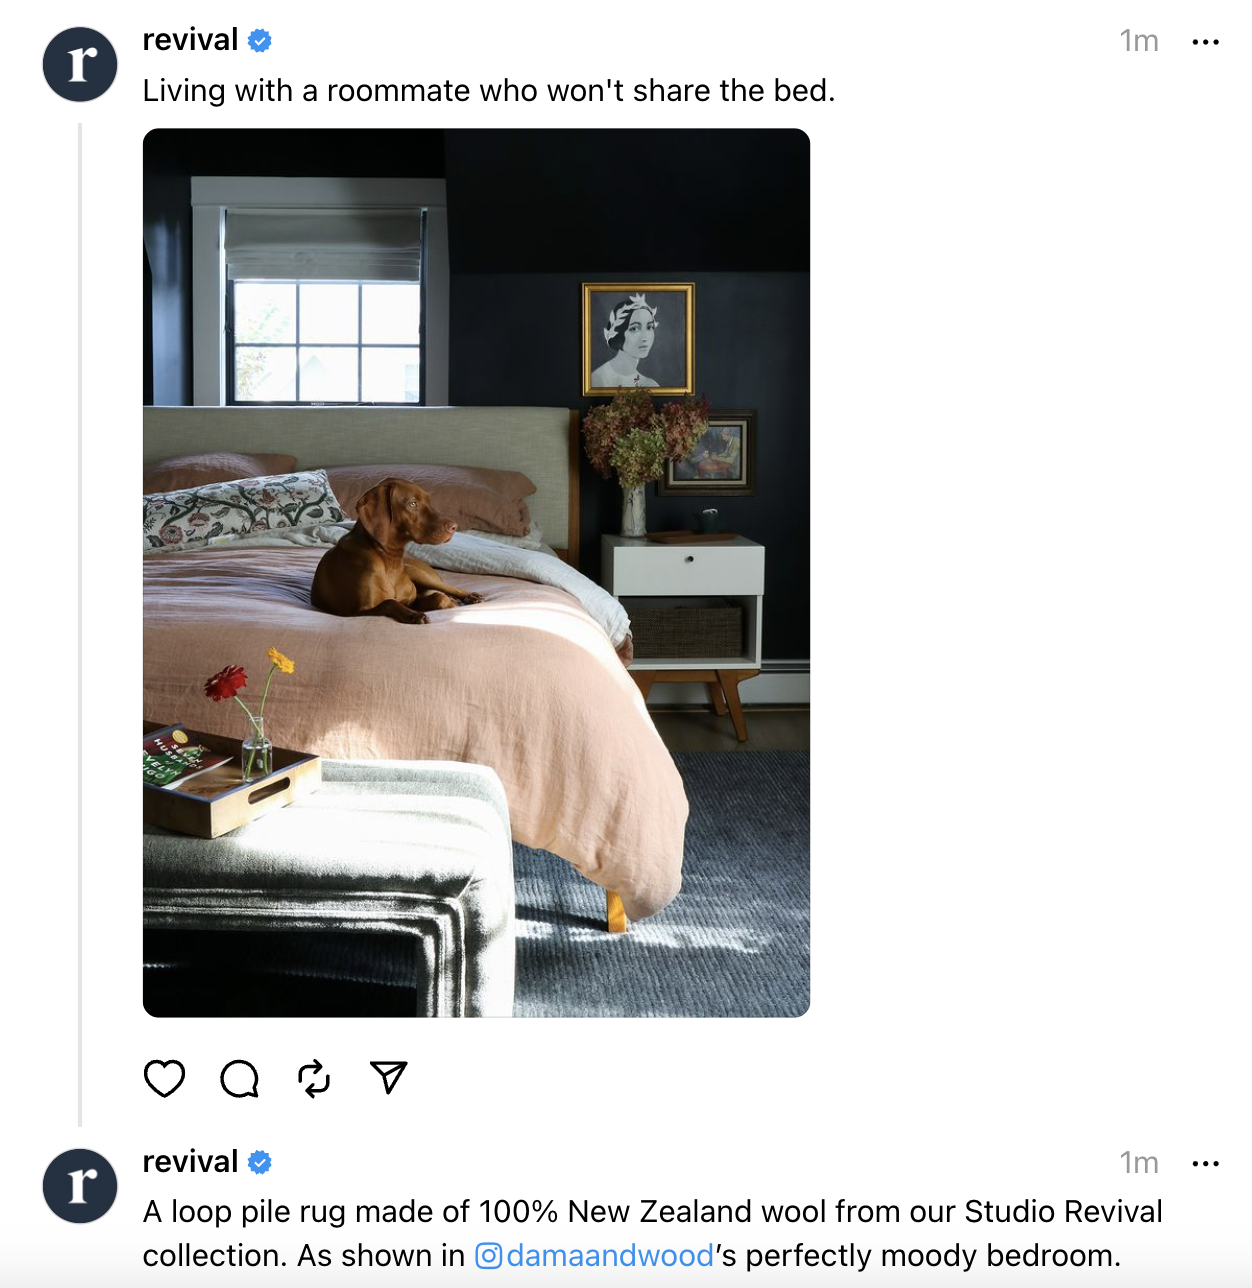Viewport: 1252px width, 1288px height.
Task: Open the bedroom photo with dog
Action: pos(476,573)
